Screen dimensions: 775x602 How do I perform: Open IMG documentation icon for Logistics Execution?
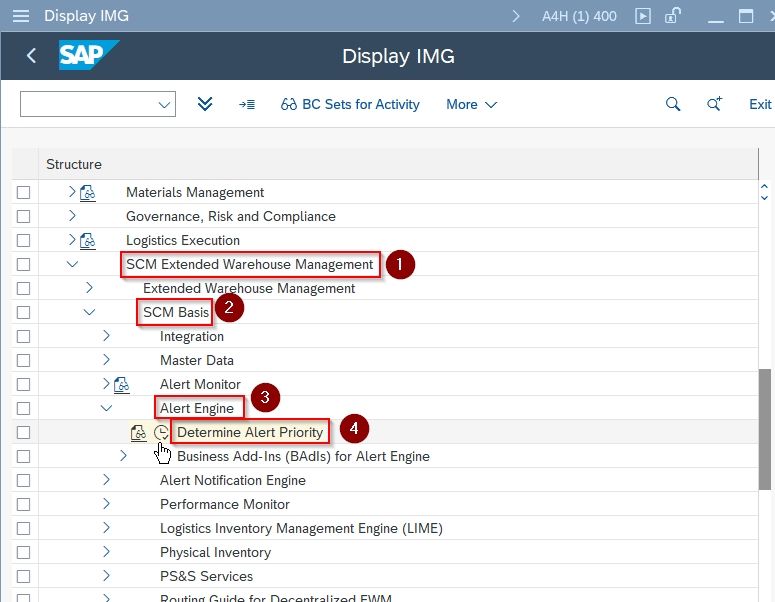[x=87, y=241]
